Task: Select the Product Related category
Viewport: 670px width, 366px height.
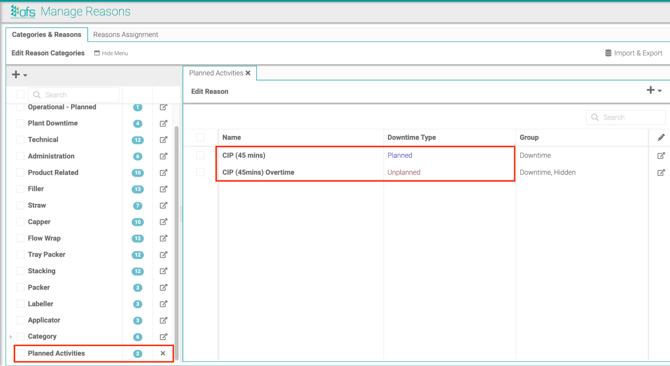Action: click(53, 173)
